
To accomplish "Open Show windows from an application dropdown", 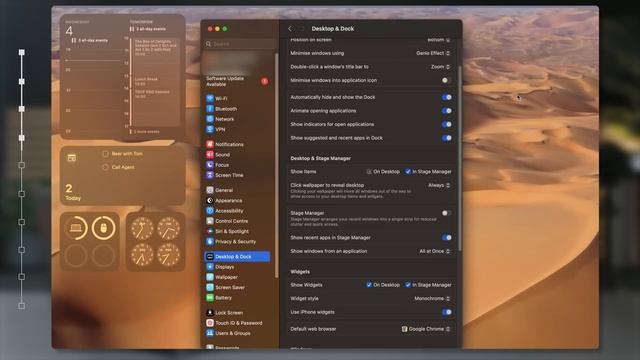I will [435, 251].
